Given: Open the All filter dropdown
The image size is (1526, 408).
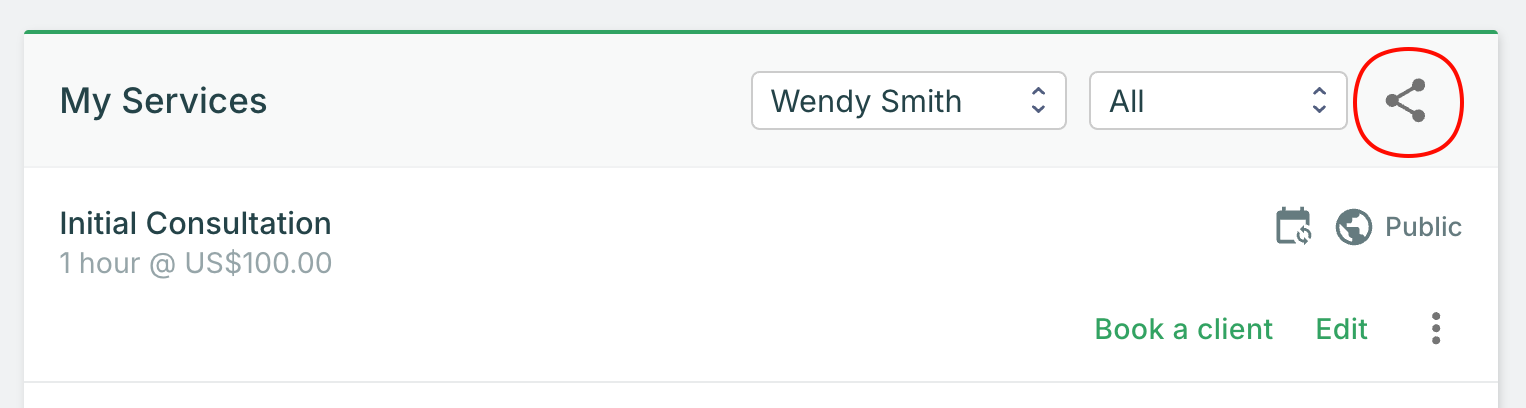Looking at the screenshot, I should coord(1217,101).
